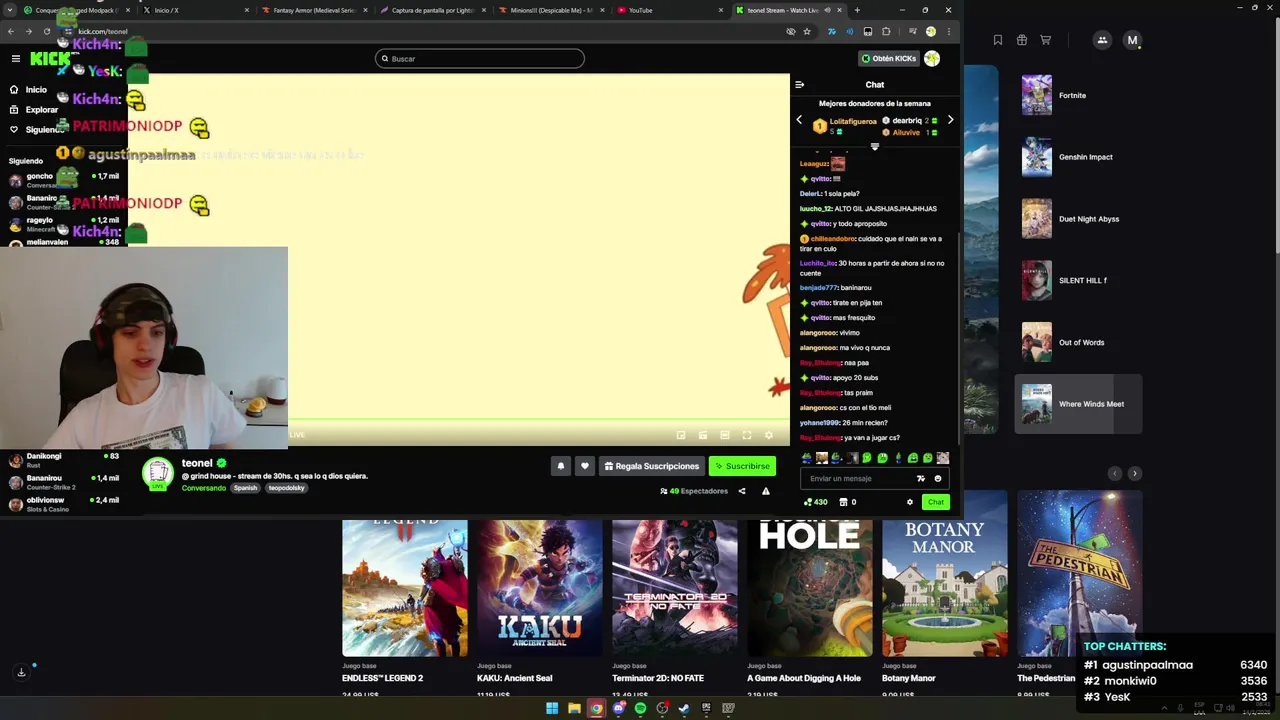
Task: Open oblivionsw channel in the sidebar
Action: [62, 504]
